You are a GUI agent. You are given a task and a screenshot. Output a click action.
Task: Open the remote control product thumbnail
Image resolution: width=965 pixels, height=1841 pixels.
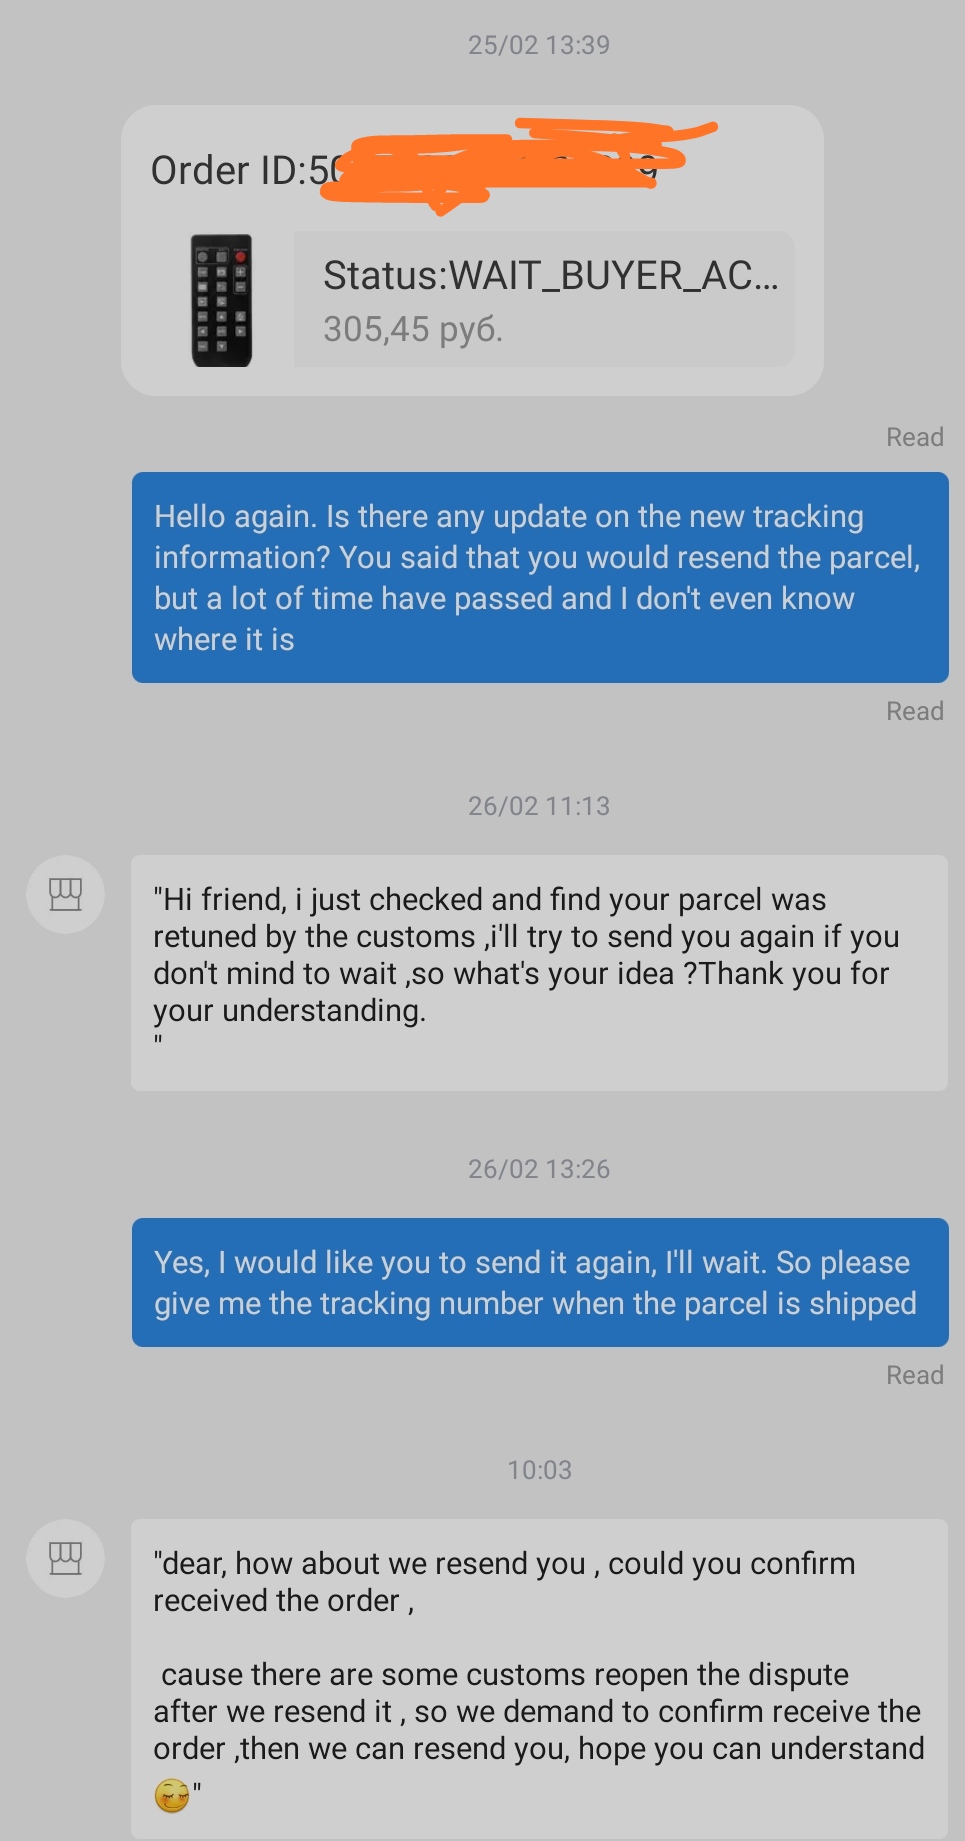click(221, 301)
